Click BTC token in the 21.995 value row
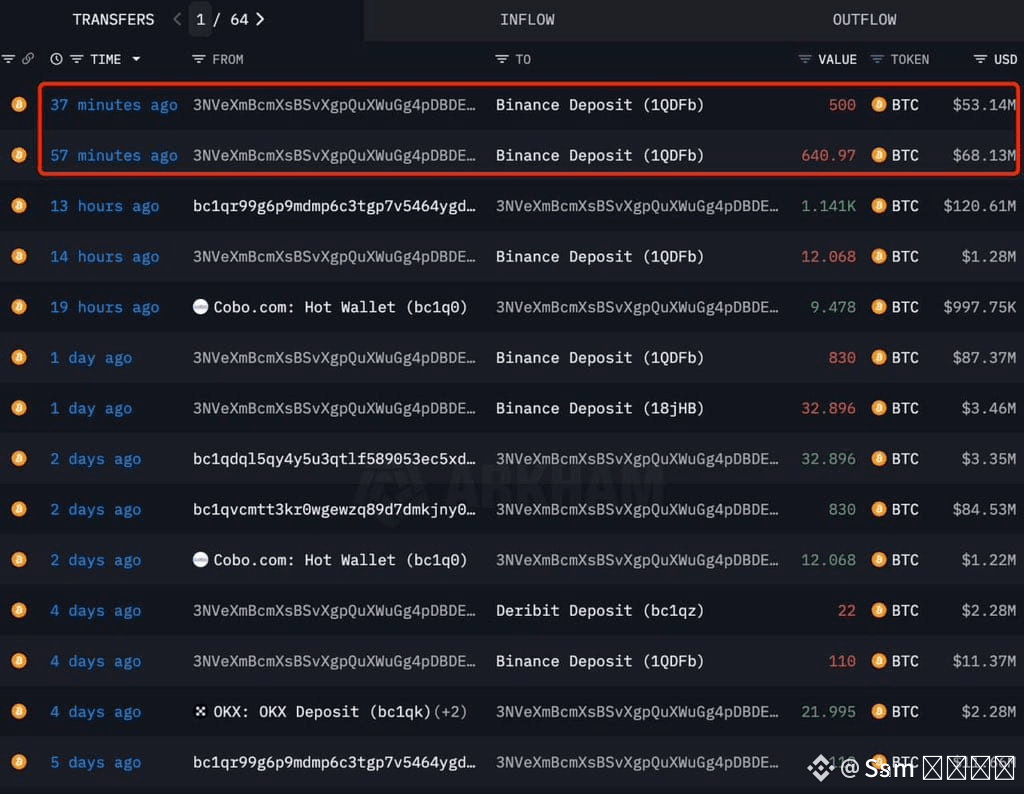This screenshot has height=794, width=1024. coord(895,712)
